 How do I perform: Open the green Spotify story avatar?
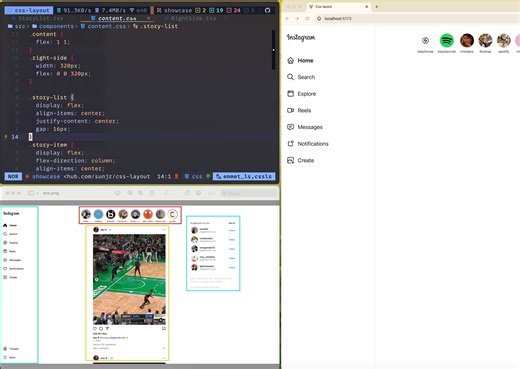click(x=447, y=41)
